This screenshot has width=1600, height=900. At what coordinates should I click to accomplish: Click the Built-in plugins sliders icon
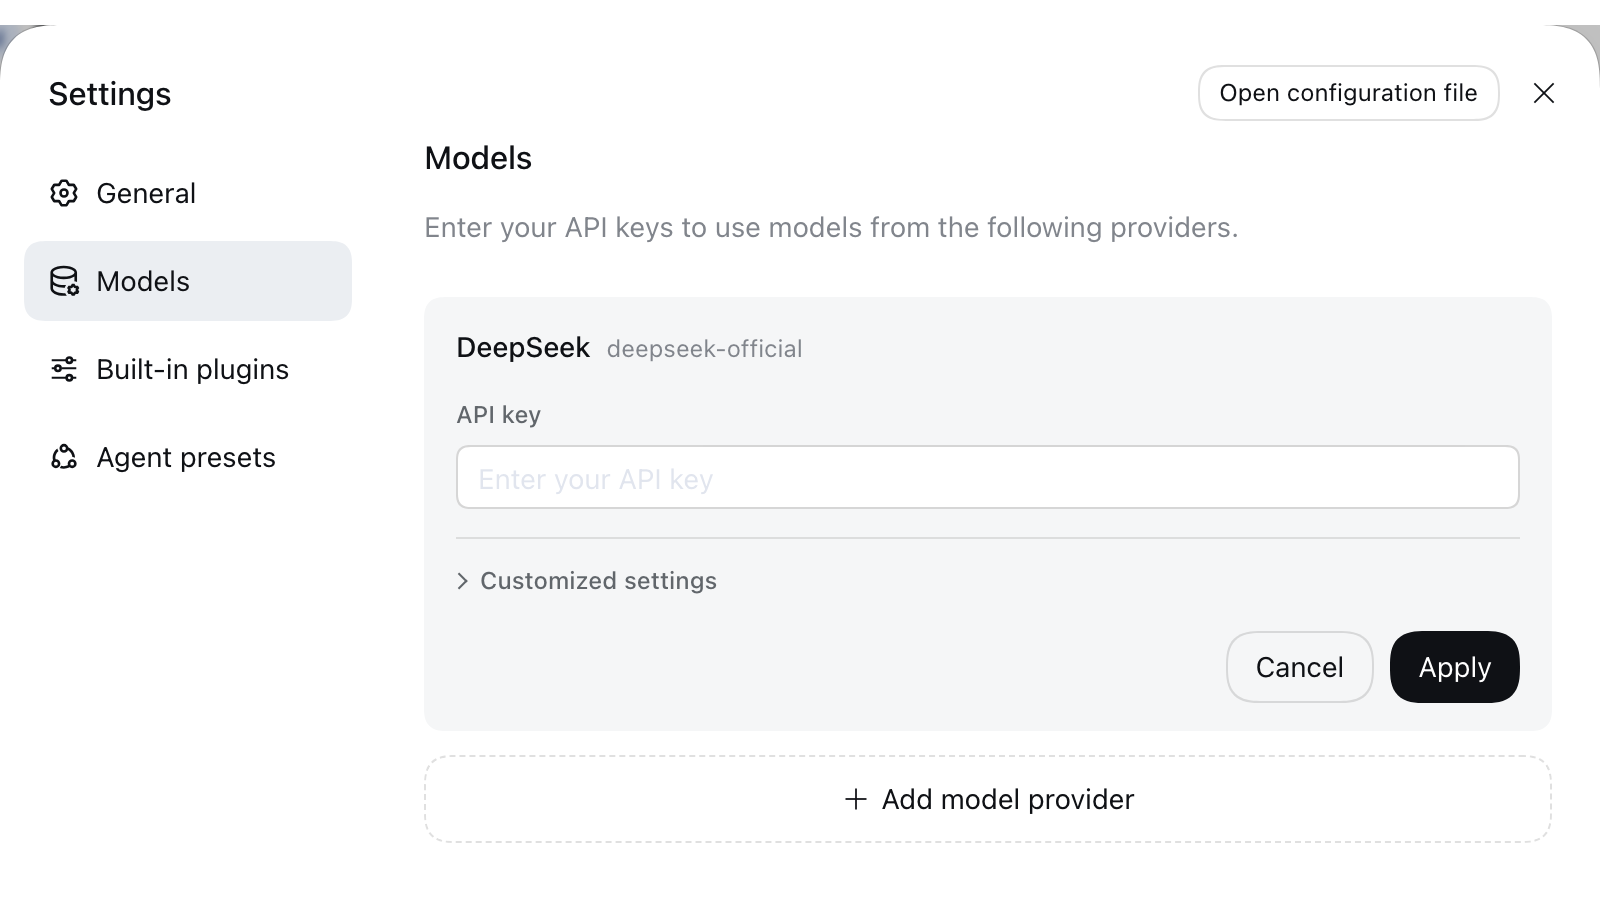pyautogui.click(x=64, y=369)
